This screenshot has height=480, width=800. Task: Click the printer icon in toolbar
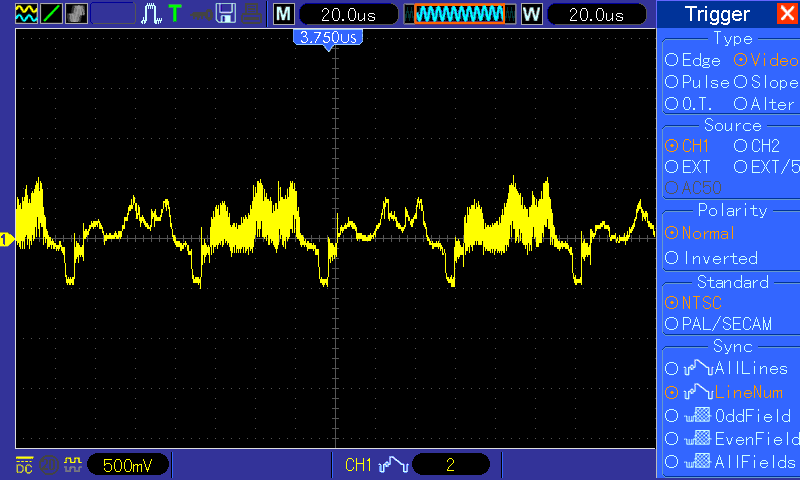point(251,14)
